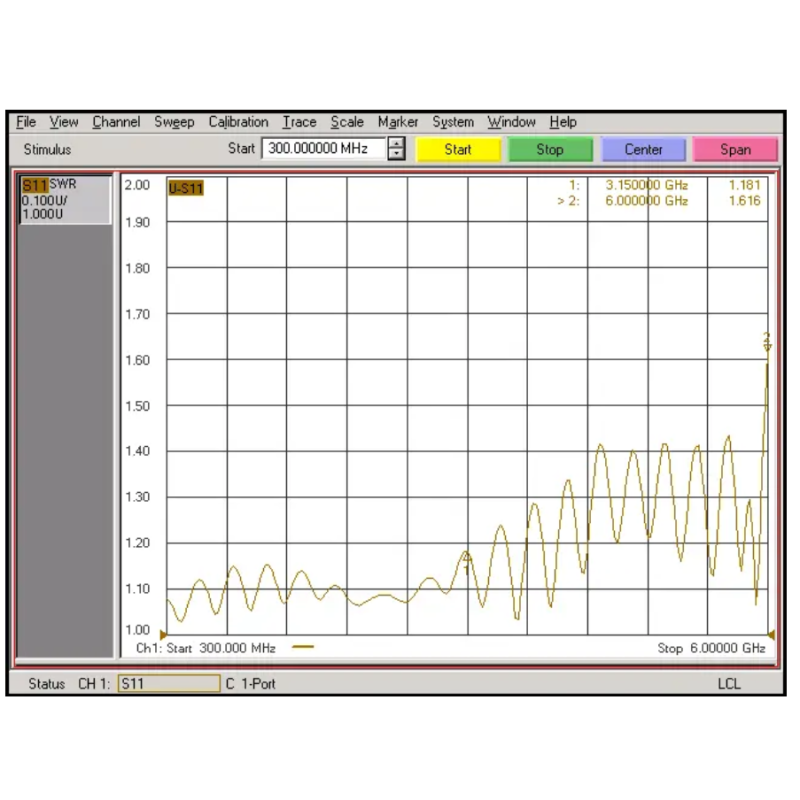
Task: Decrement start frequency with the down arrow
Action: point(397,155)
